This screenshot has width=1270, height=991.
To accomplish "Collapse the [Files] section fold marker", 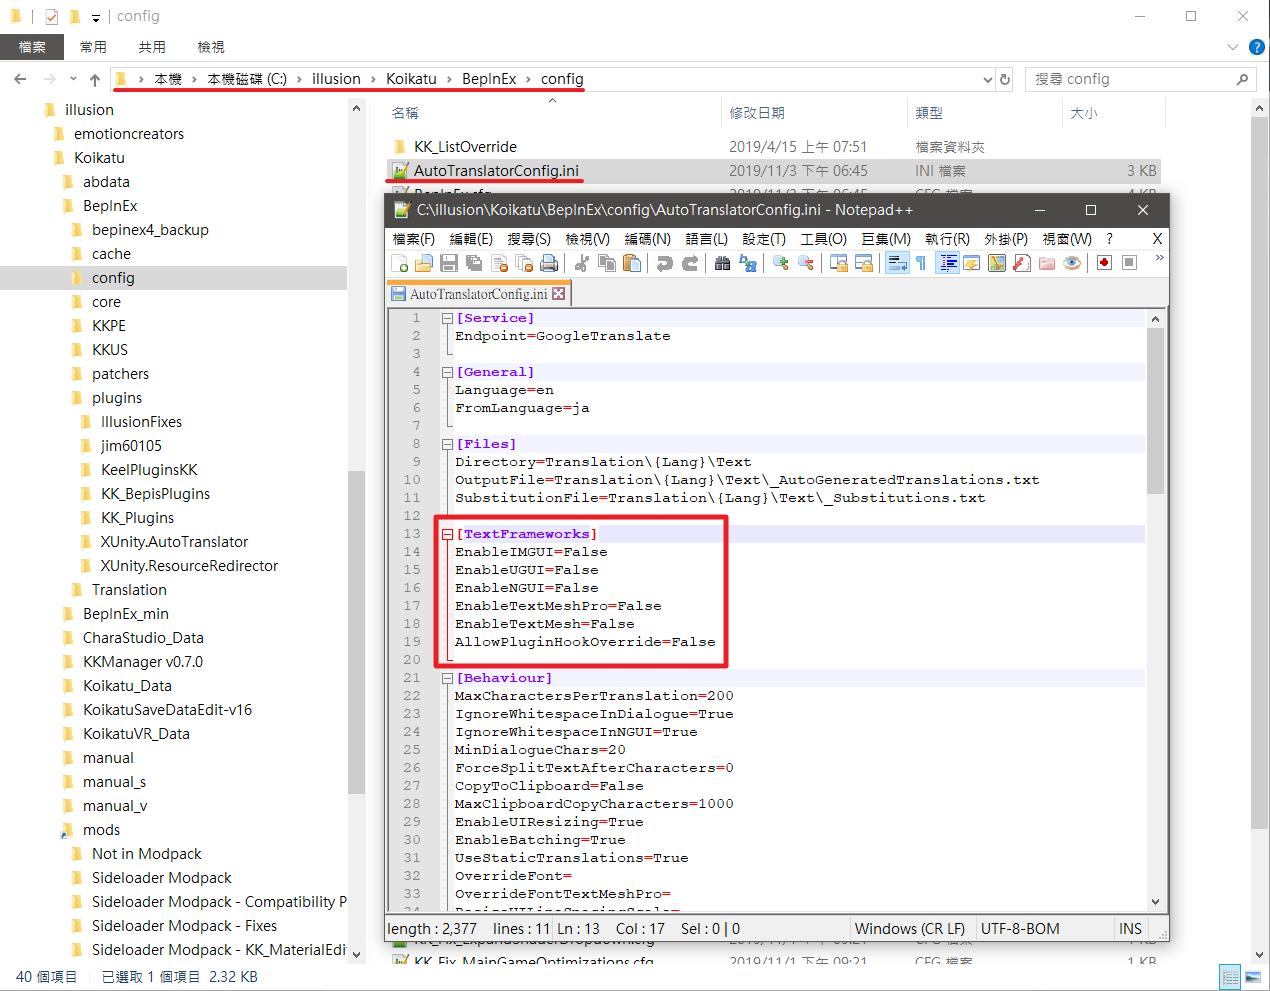I will [447, 444].
